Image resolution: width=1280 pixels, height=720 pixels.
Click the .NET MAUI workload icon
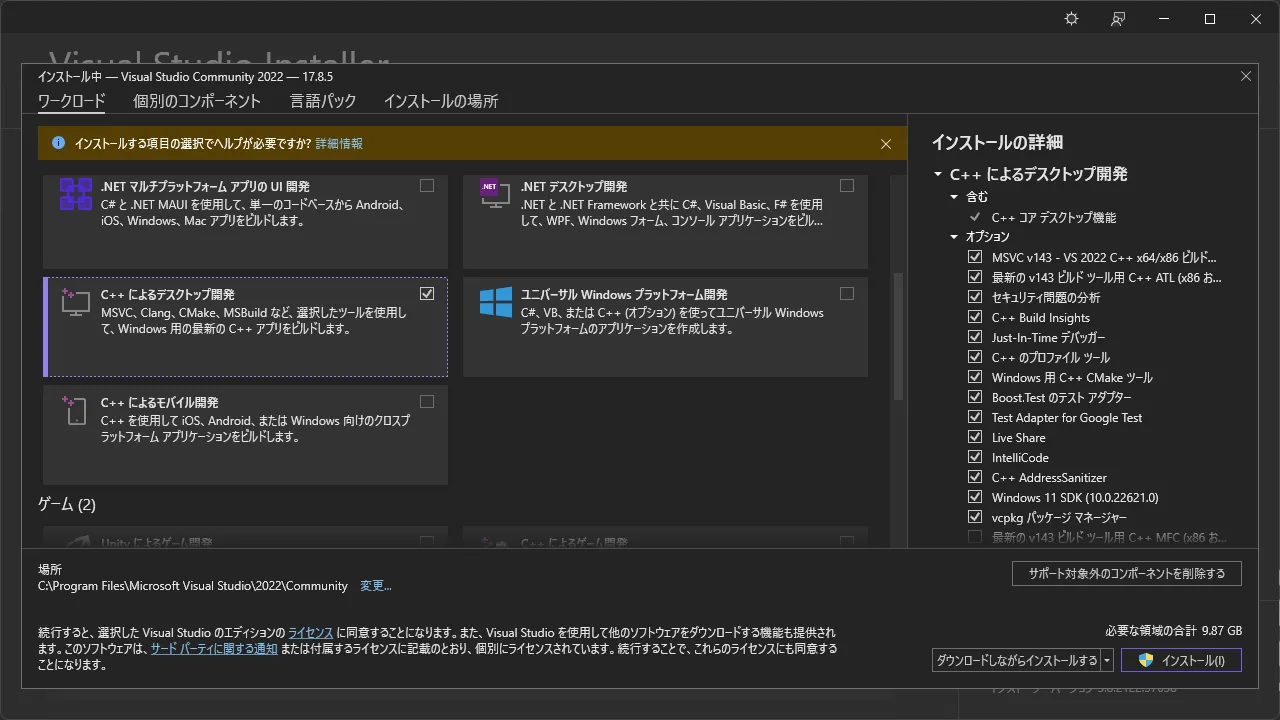coord(76,194)
